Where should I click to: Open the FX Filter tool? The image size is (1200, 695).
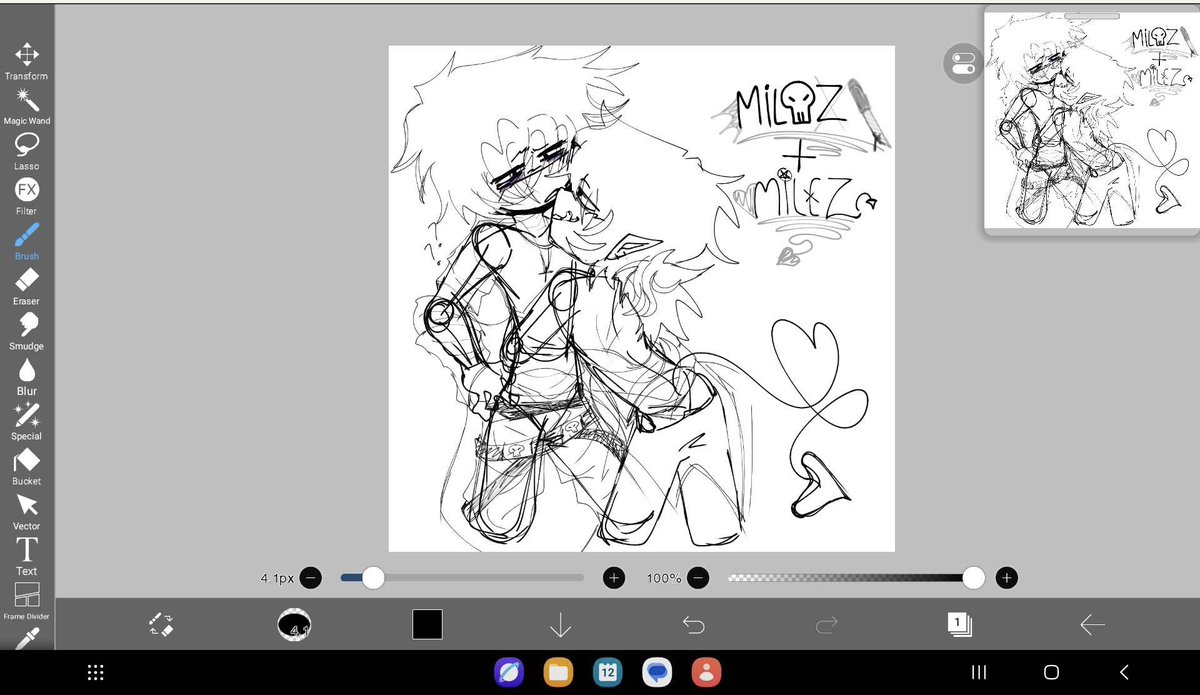pyautogui.click(x=26, y=195)
